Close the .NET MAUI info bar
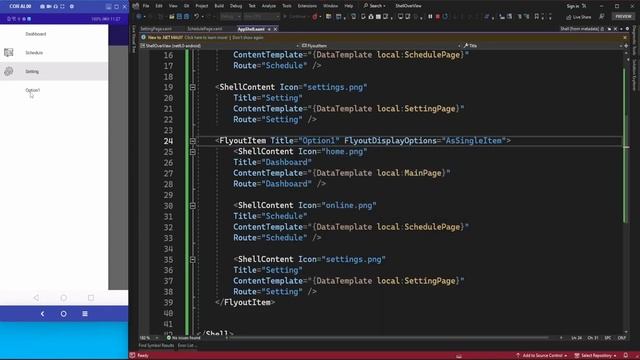The height and width of the screenshot is (360, 640). (625, 38)
